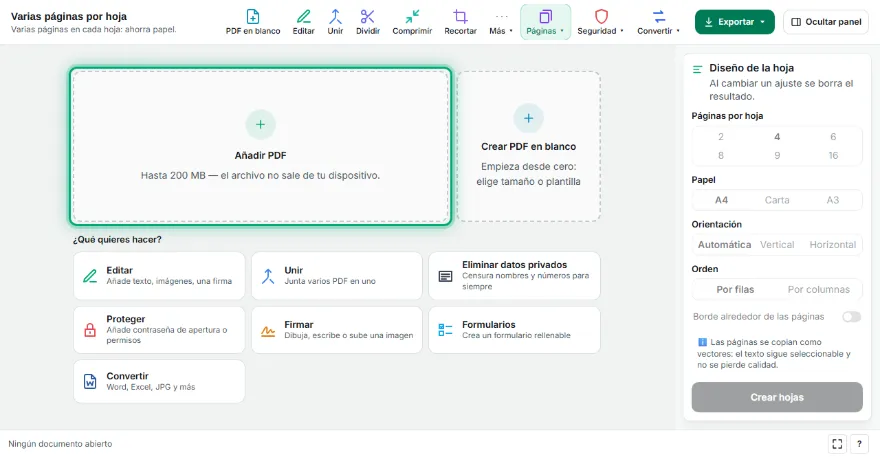This screenshot has width=880, height=457.
Task: Open the Seguridad dropdown menu
Action: point(601,22)
